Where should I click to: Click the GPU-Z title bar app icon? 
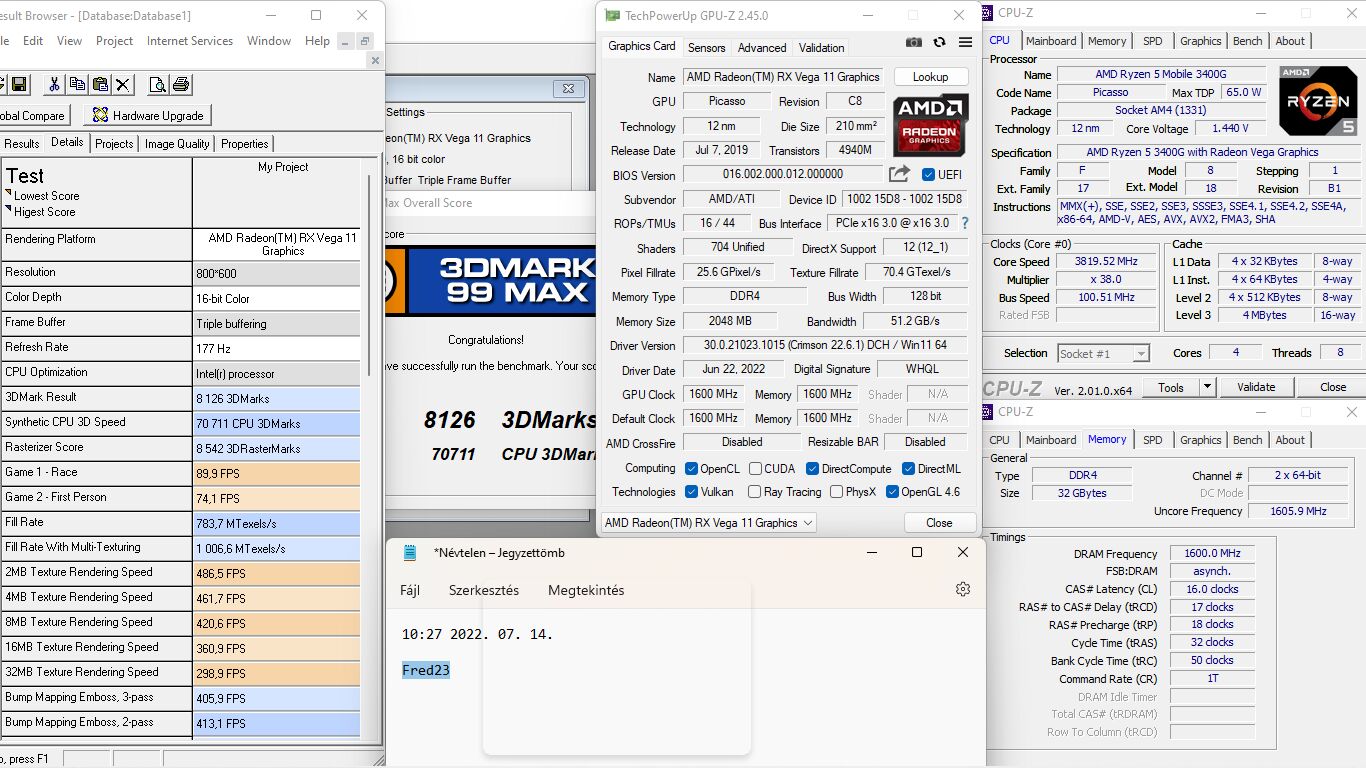click(x=611, y=15)
